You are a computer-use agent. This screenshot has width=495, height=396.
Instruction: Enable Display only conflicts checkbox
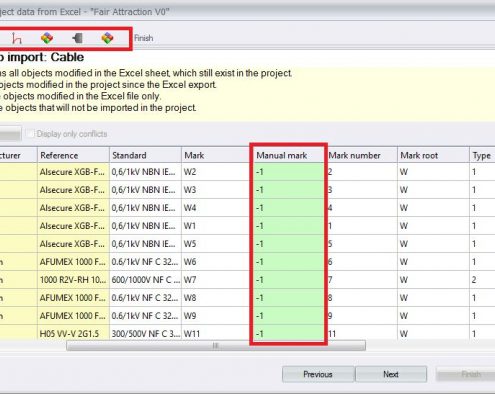click(30, 134)
